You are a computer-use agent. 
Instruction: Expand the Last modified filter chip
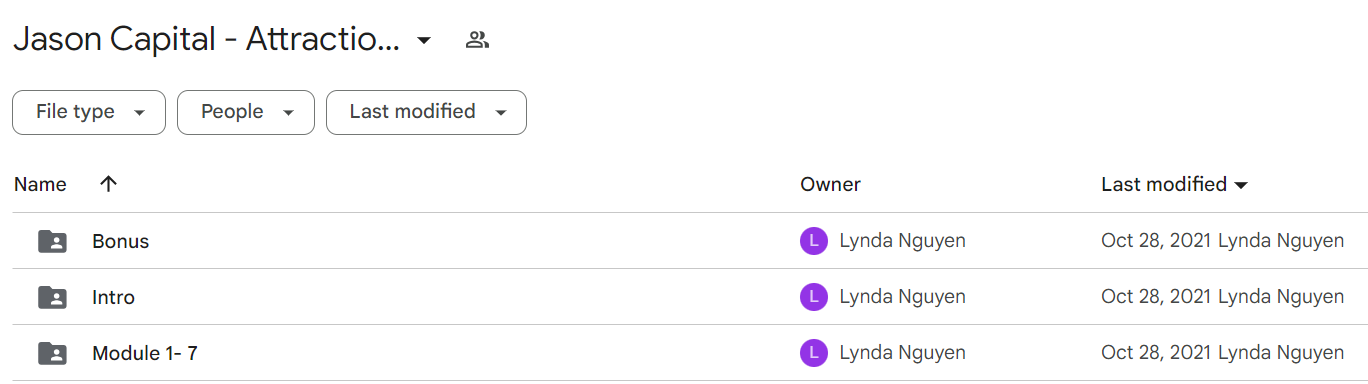[426, 112]
